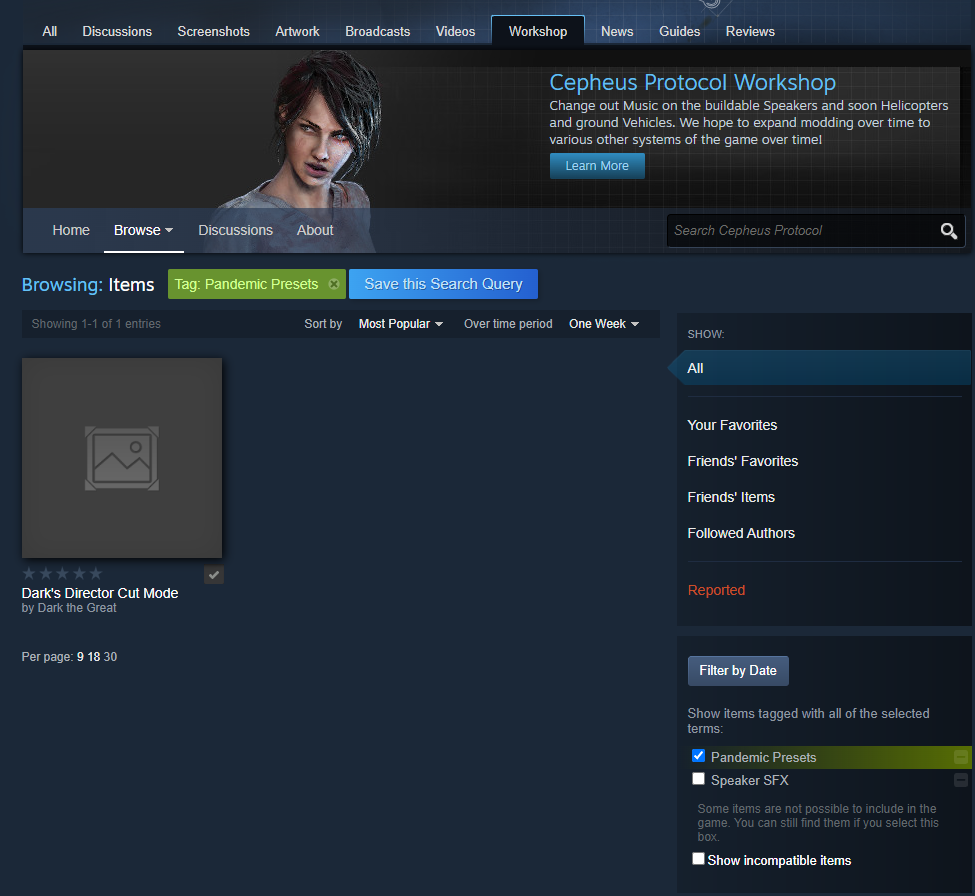Remove the Pandemic Presets tag filter
The height and width of the screenshot is (896, 975).
tap(334, 284)
